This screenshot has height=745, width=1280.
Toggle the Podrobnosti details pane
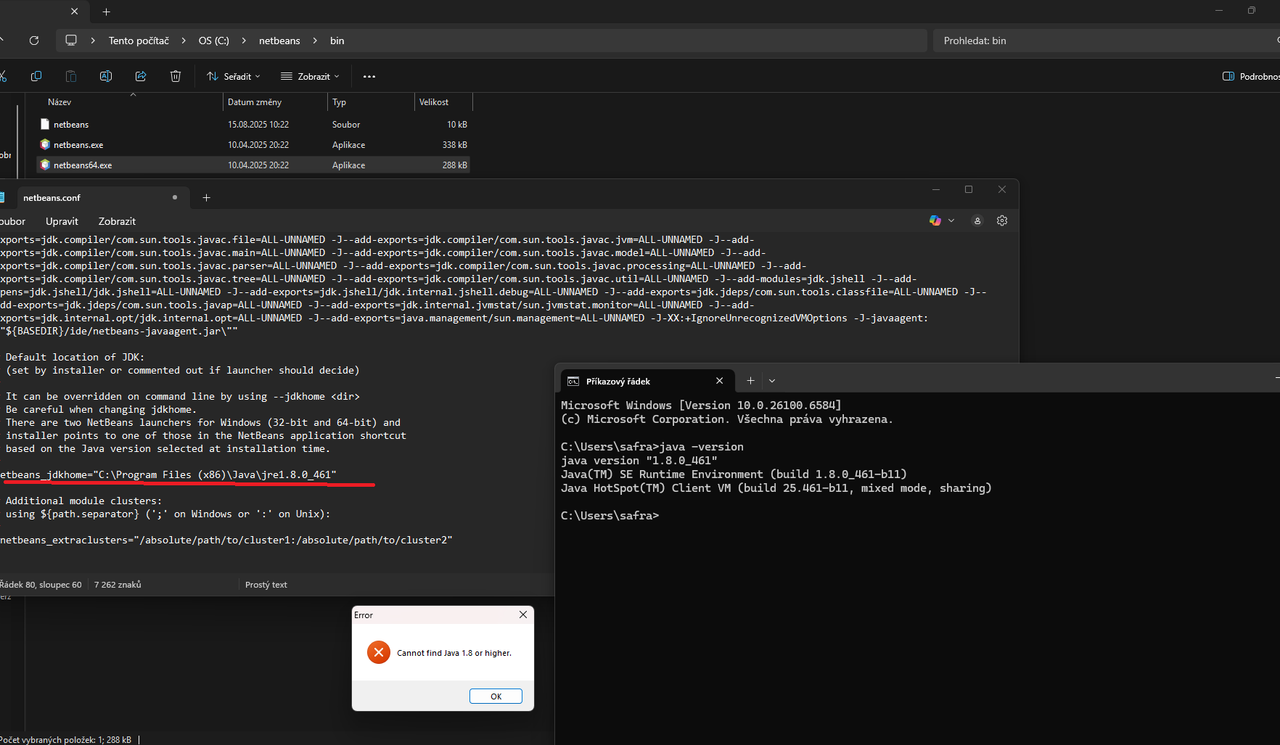click(x=1250, y=76)
